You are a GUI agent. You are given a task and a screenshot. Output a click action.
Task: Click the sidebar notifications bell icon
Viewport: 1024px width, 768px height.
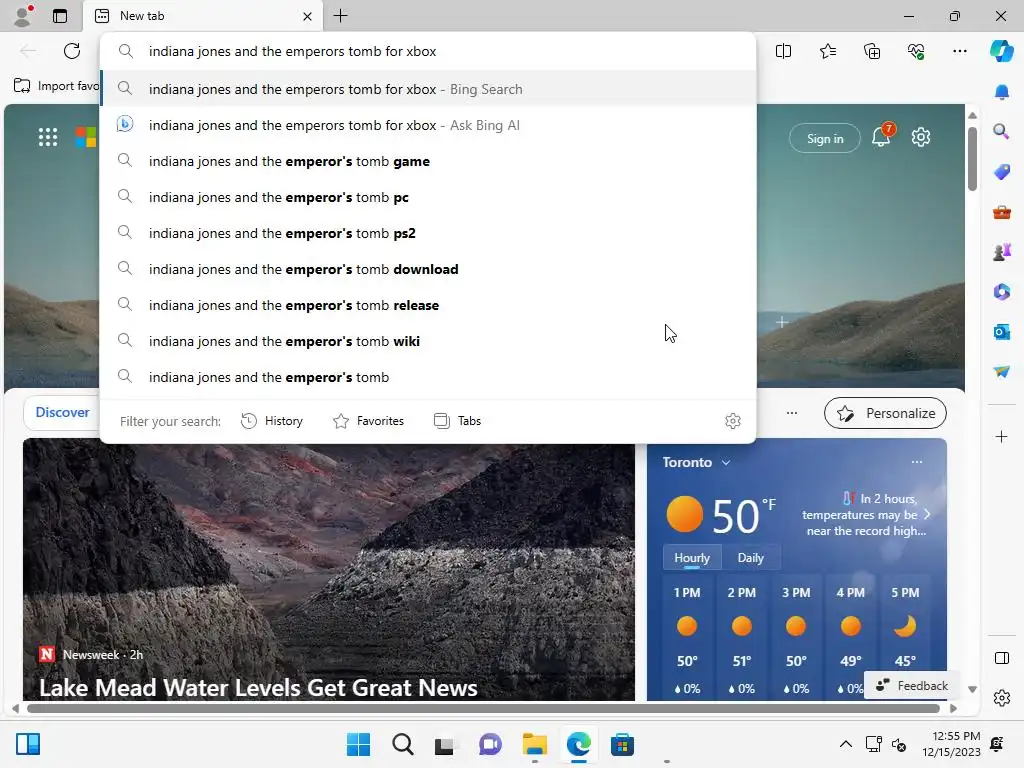[x=1002, y=92]
